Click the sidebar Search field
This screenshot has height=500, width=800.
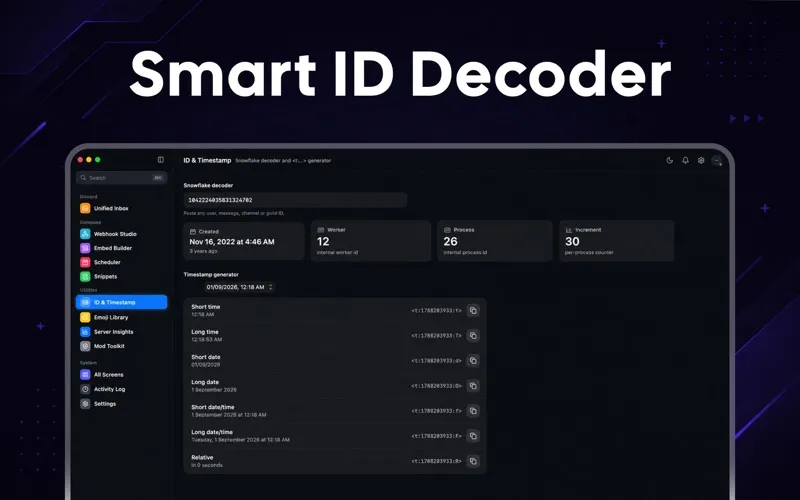(121, 178)
